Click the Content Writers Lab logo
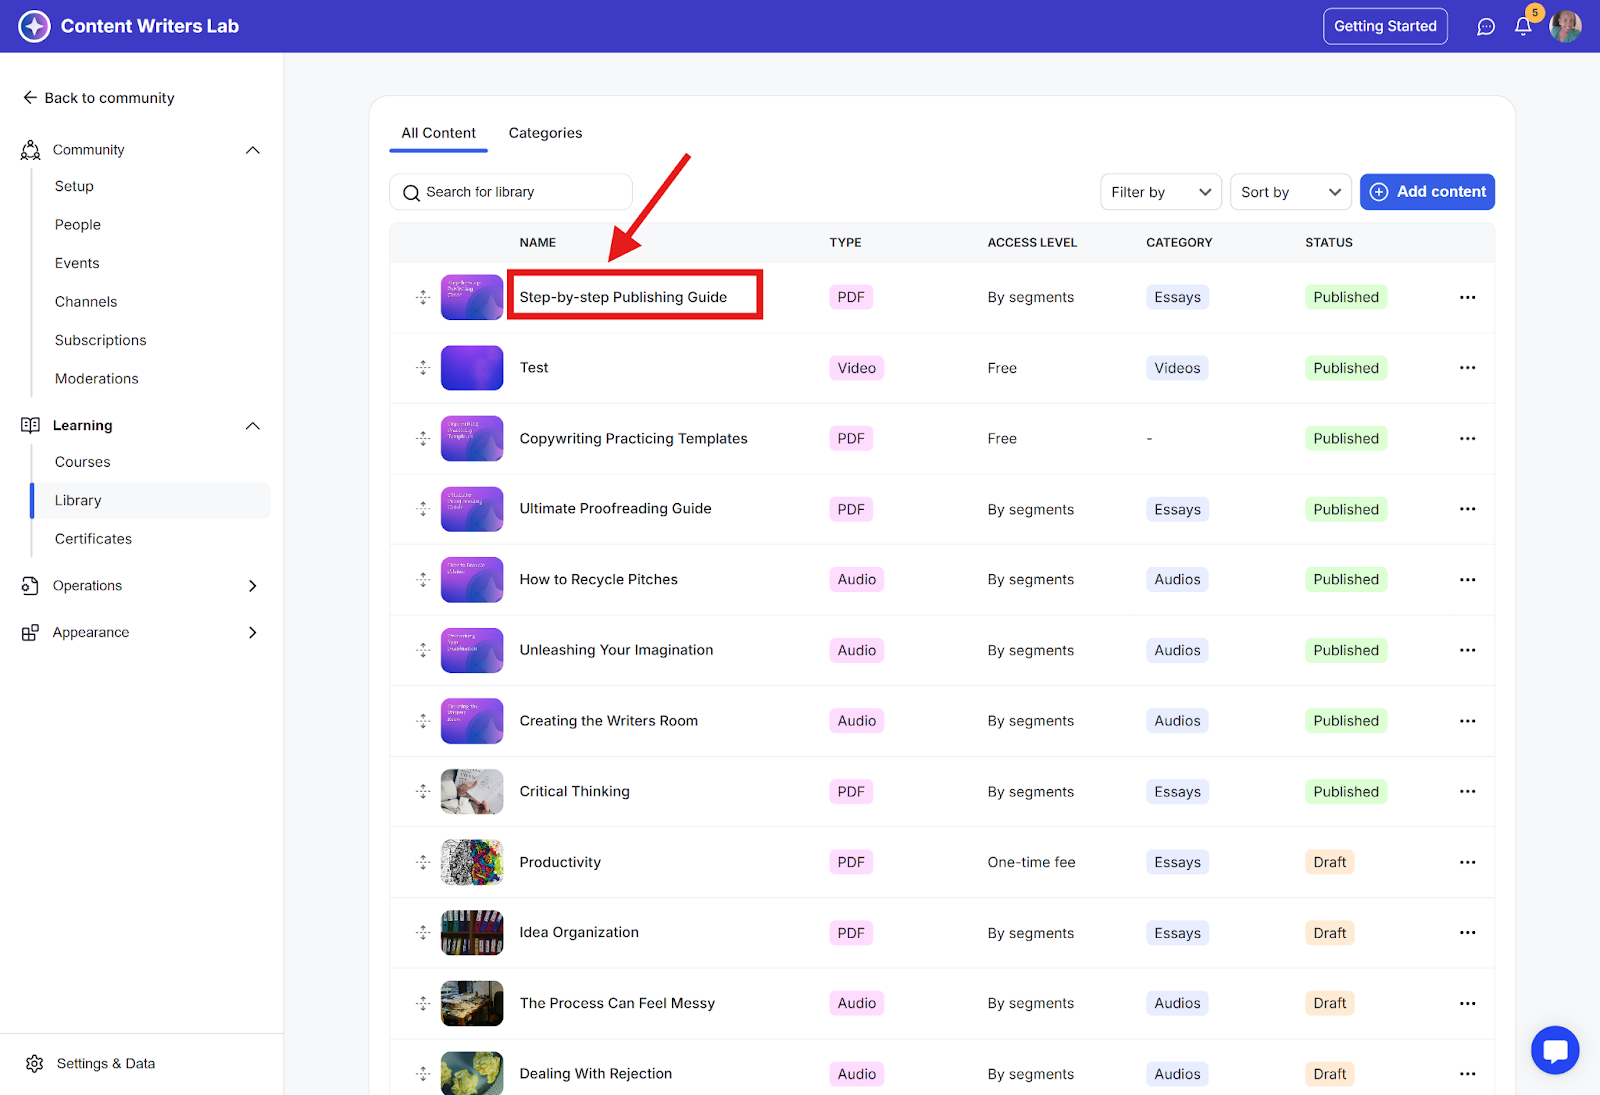The height and width of the screenshot is (1095, 1600). pos(34,26)
